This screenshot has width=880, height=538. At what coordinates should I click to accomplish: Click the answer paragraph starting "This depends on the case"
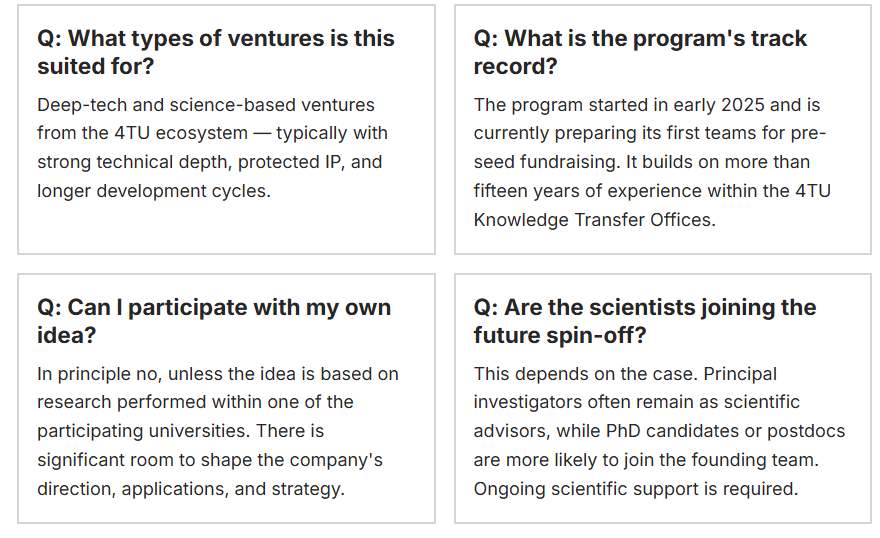point(659,431)
